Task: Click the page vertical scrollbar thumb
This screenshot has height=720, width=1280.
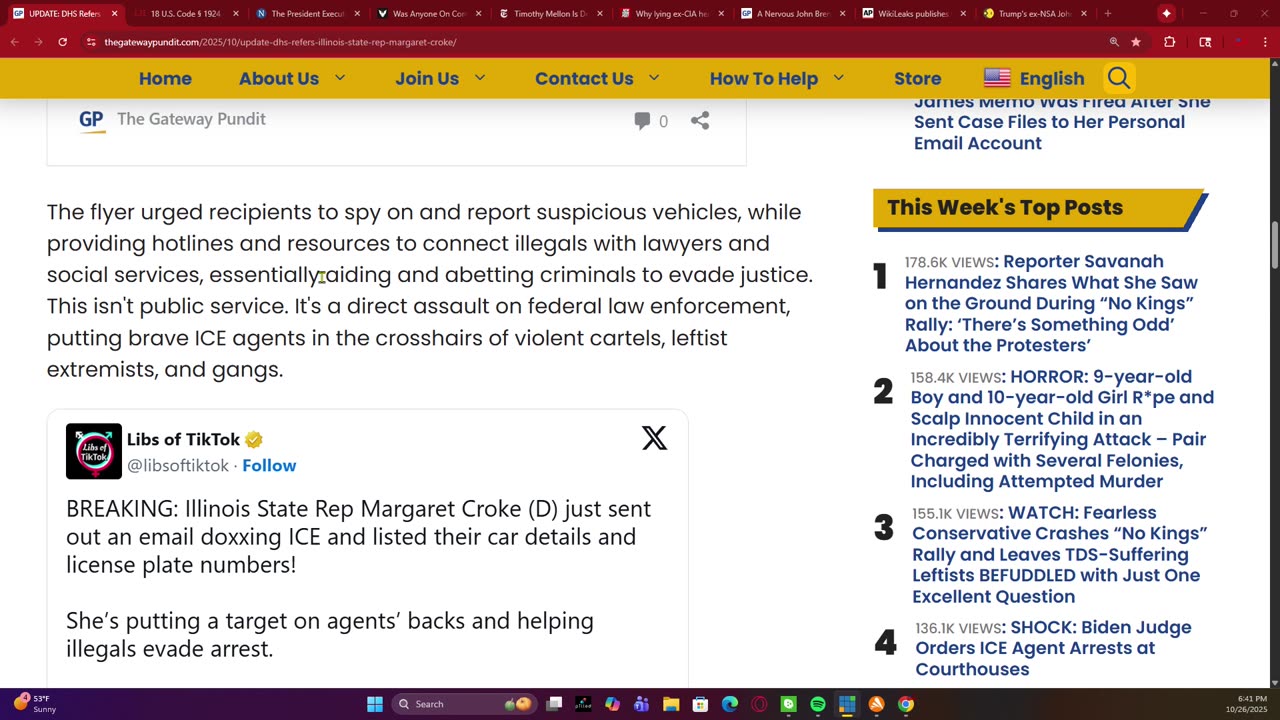Action: coord(1274,243)
